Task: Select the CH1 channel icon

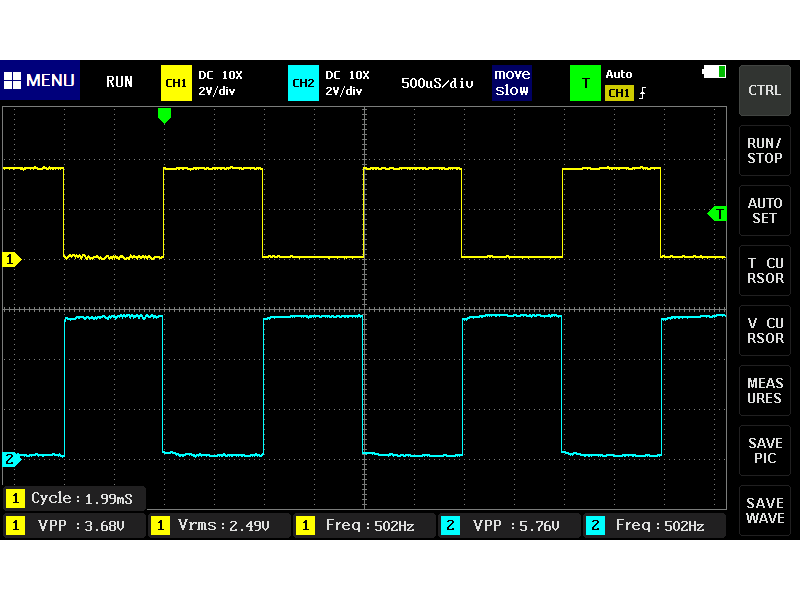Action: pyautogui.click(x=175, y=83)
